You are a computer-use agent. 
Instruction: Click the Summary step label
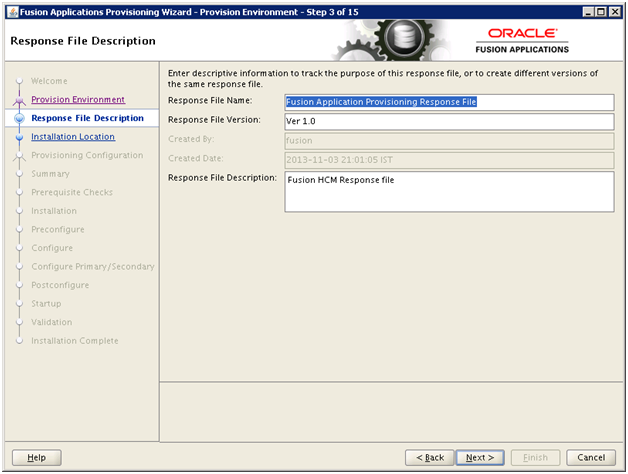coord(50,174)
